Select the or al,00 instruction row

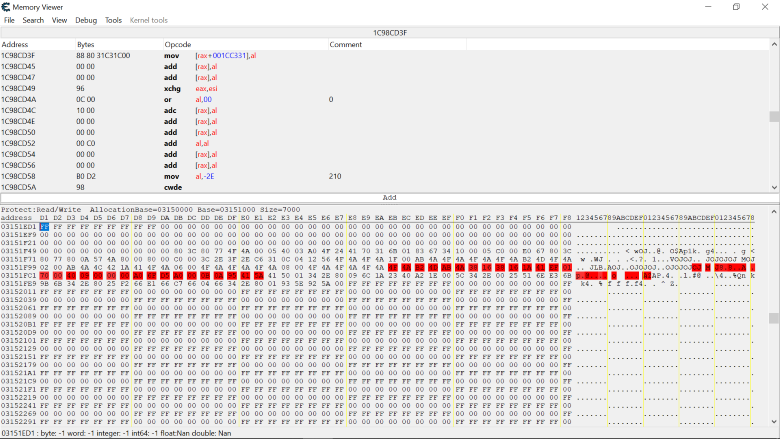385,99
